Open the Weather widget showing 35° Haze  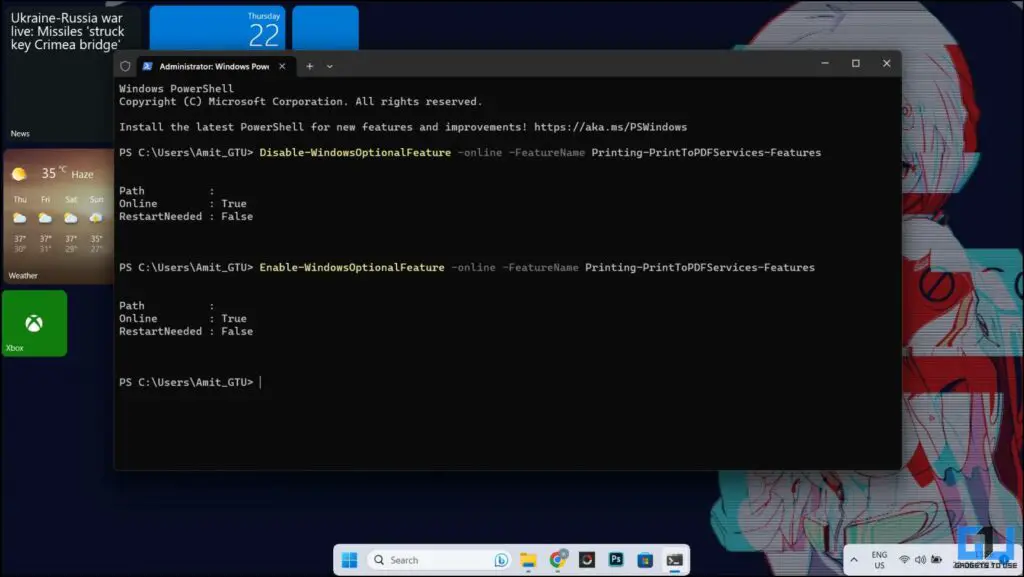coord(57,215)
